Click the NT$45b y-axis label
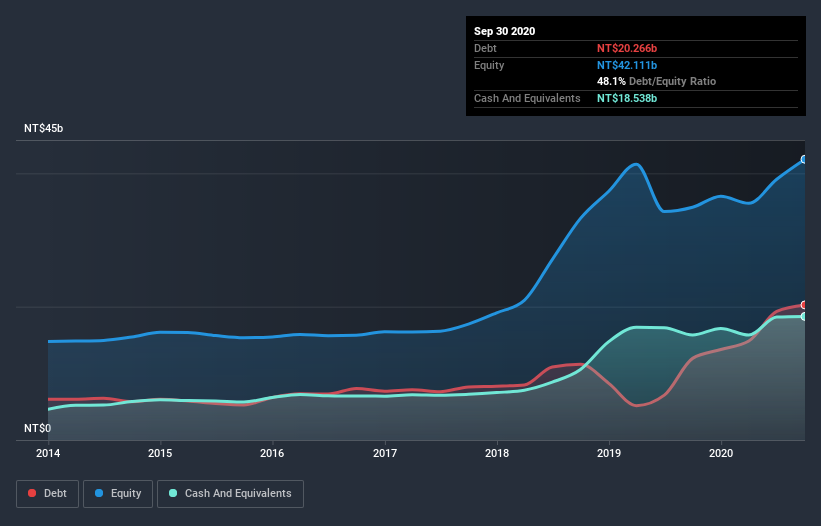 tap(43, 128)
